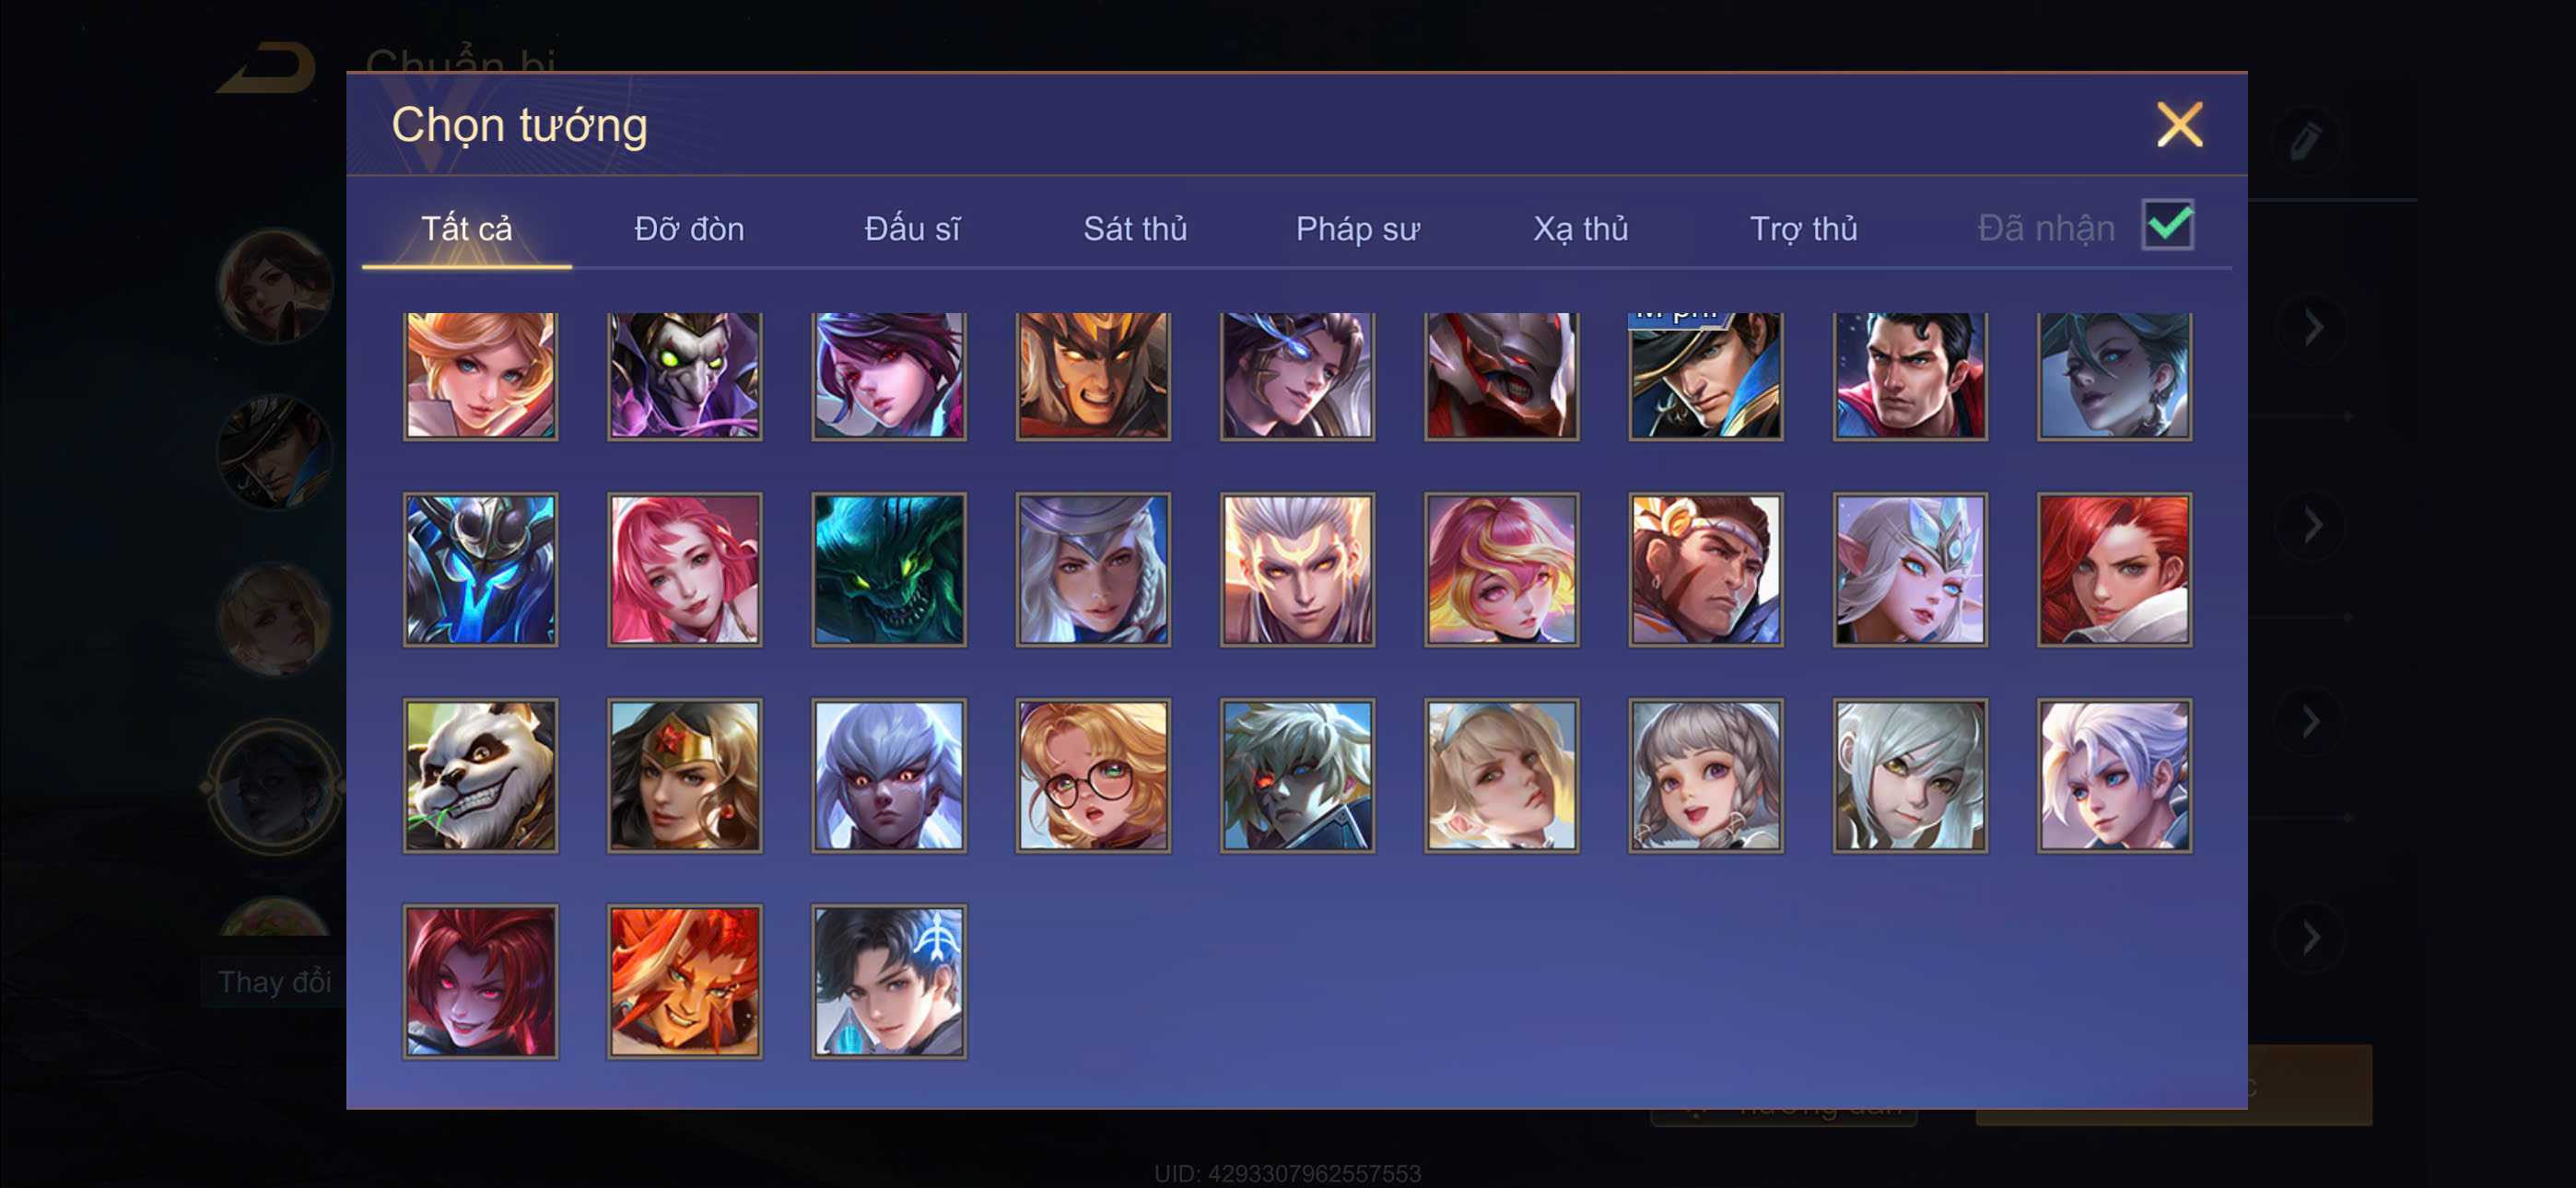Select the red-haired woman hero portrait
The height and width of the screenshot is (1188, 2576).
pos(2114,569)
